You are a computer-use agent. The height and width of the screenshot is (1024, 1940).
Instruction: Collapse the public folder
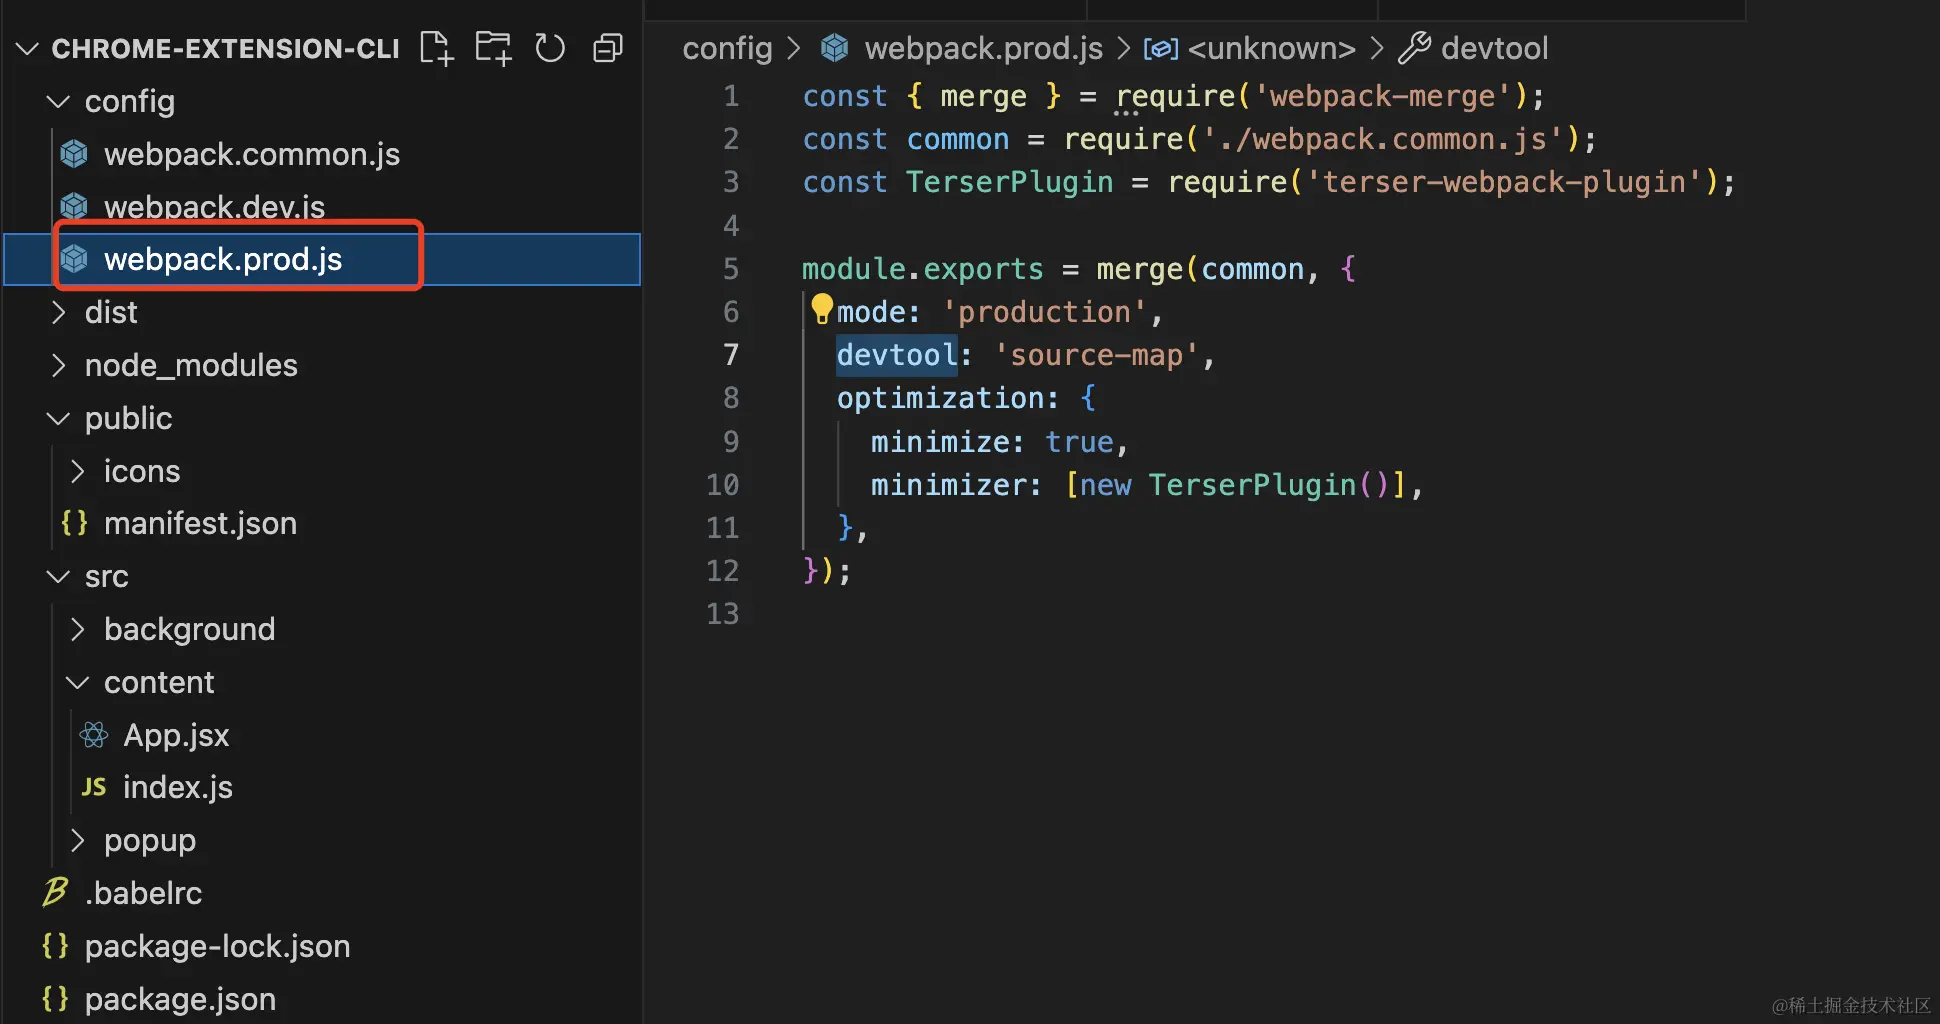(x=58, y=418)
